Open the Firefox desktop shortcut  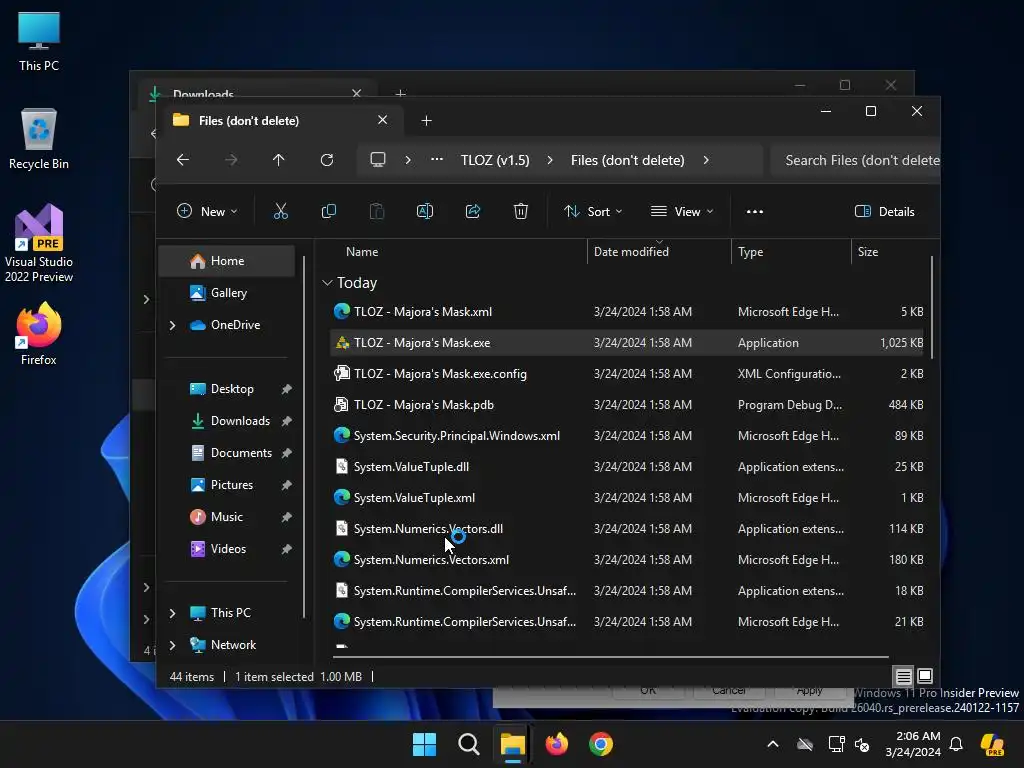tap(39, 333)
